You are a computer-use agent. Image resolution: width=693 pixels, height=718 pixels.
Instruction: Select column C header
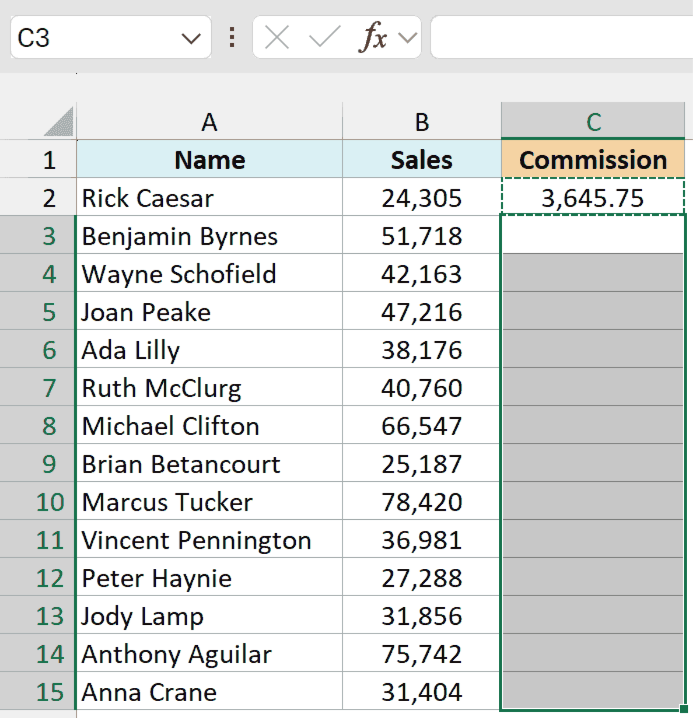click(593, 121)
